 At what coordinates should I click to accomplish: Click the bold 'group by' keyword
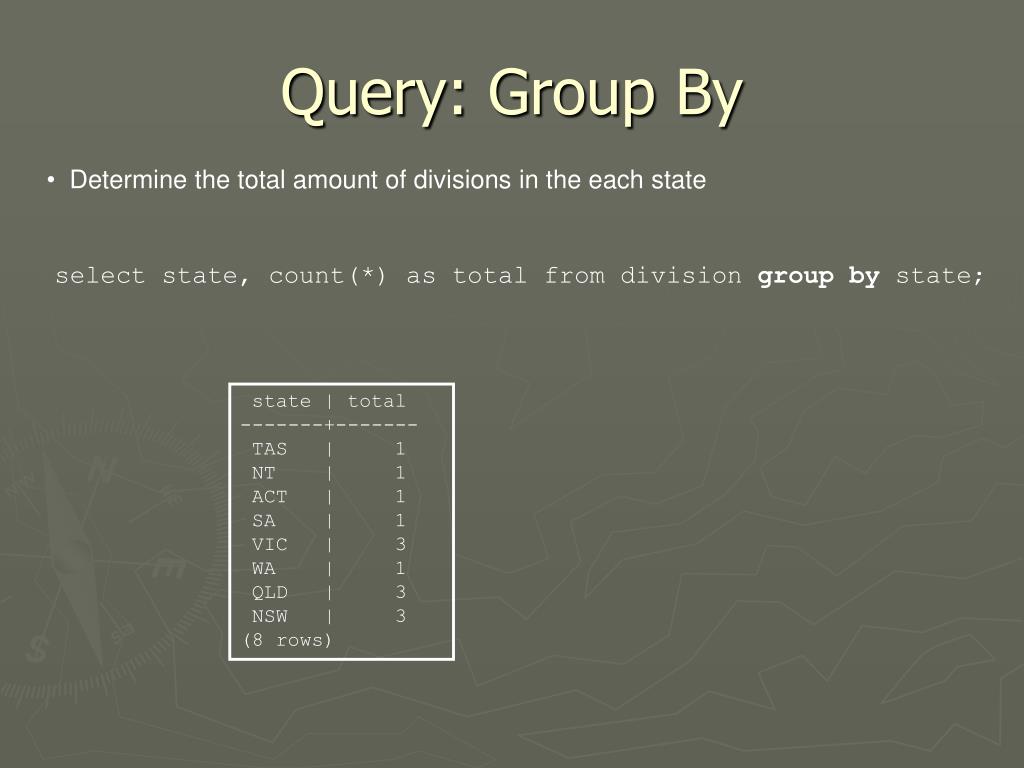(x=818, y=276)
